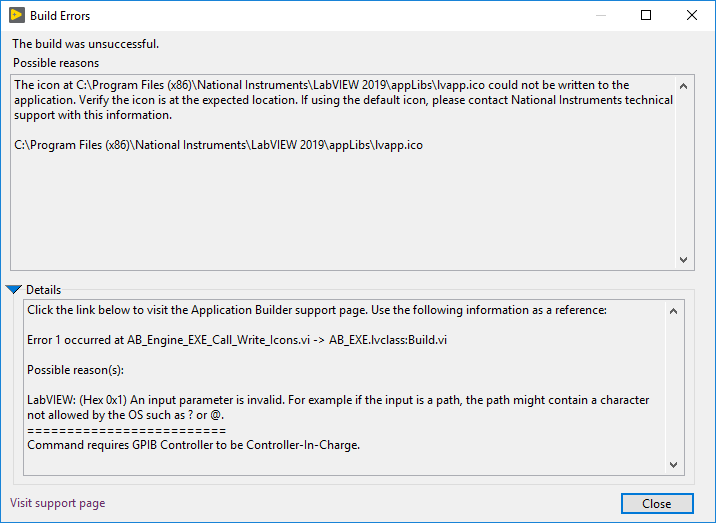This screenshot has height=523, width=716.
Task: Click the Details scrollbar track
Action: point(673,388)
